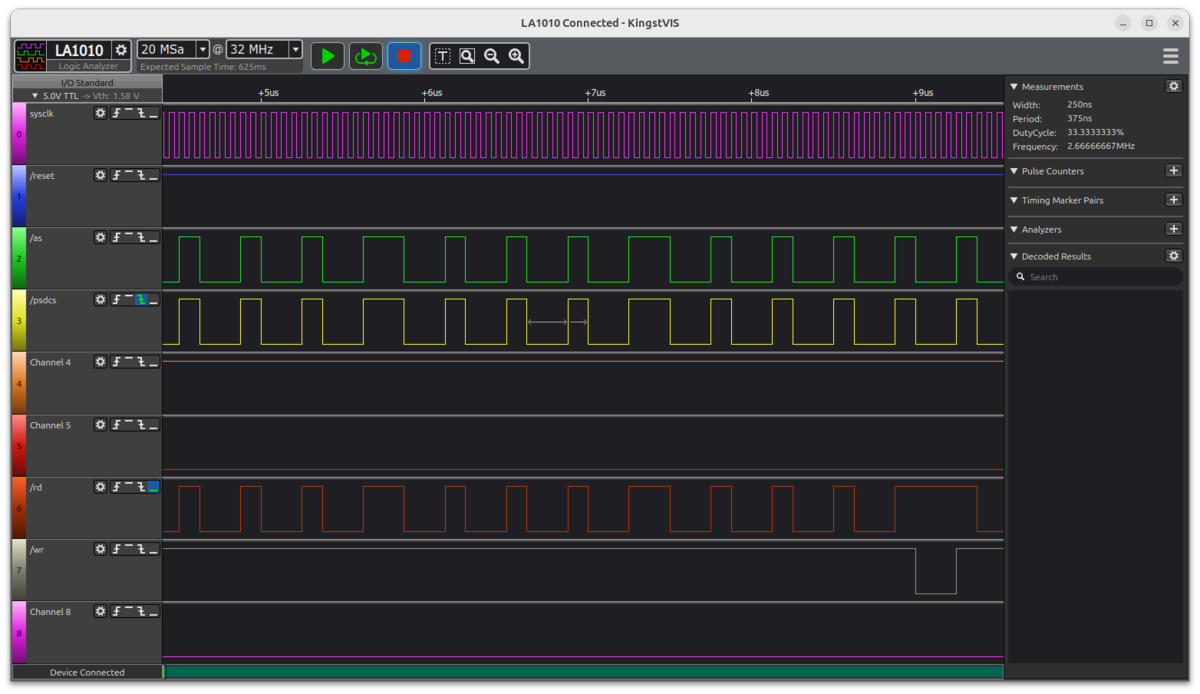
Task: Add a new pulse counter
Action: click(1174, 171)
